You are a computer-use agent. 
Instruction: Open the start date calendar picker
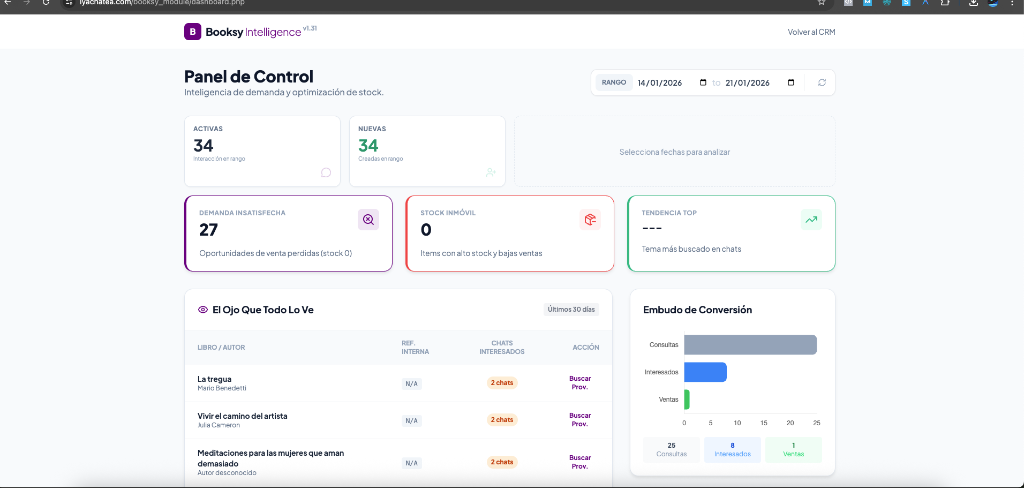pos(703,83)
